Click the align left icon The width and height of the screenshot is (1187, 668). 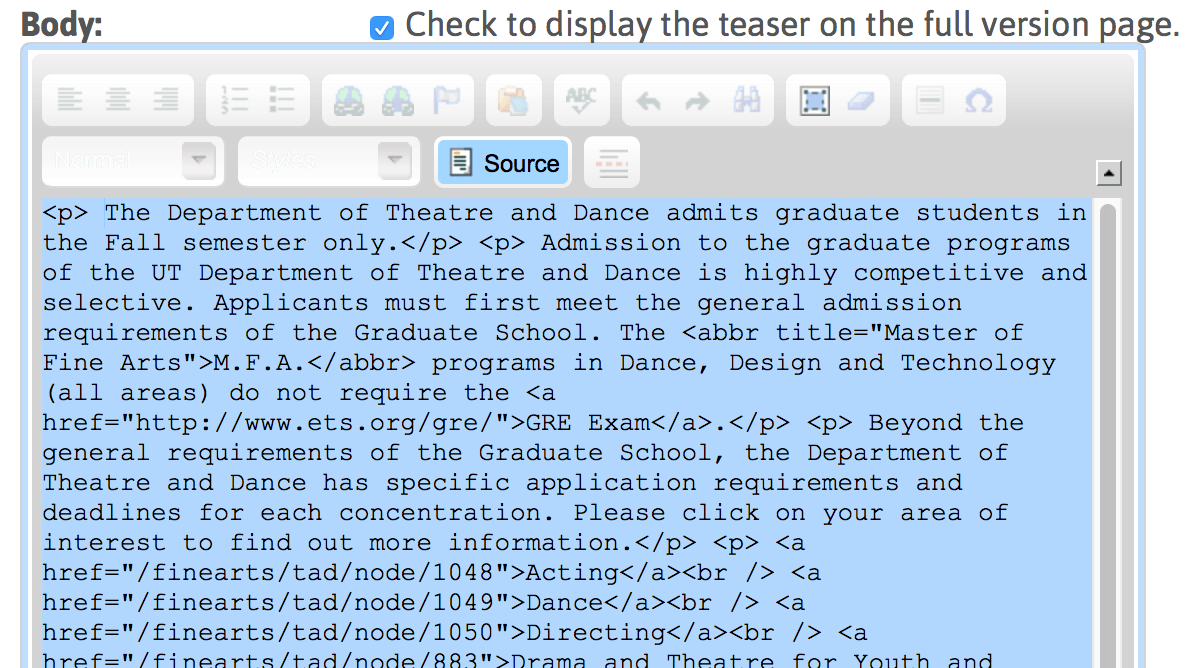pos(70,100)
